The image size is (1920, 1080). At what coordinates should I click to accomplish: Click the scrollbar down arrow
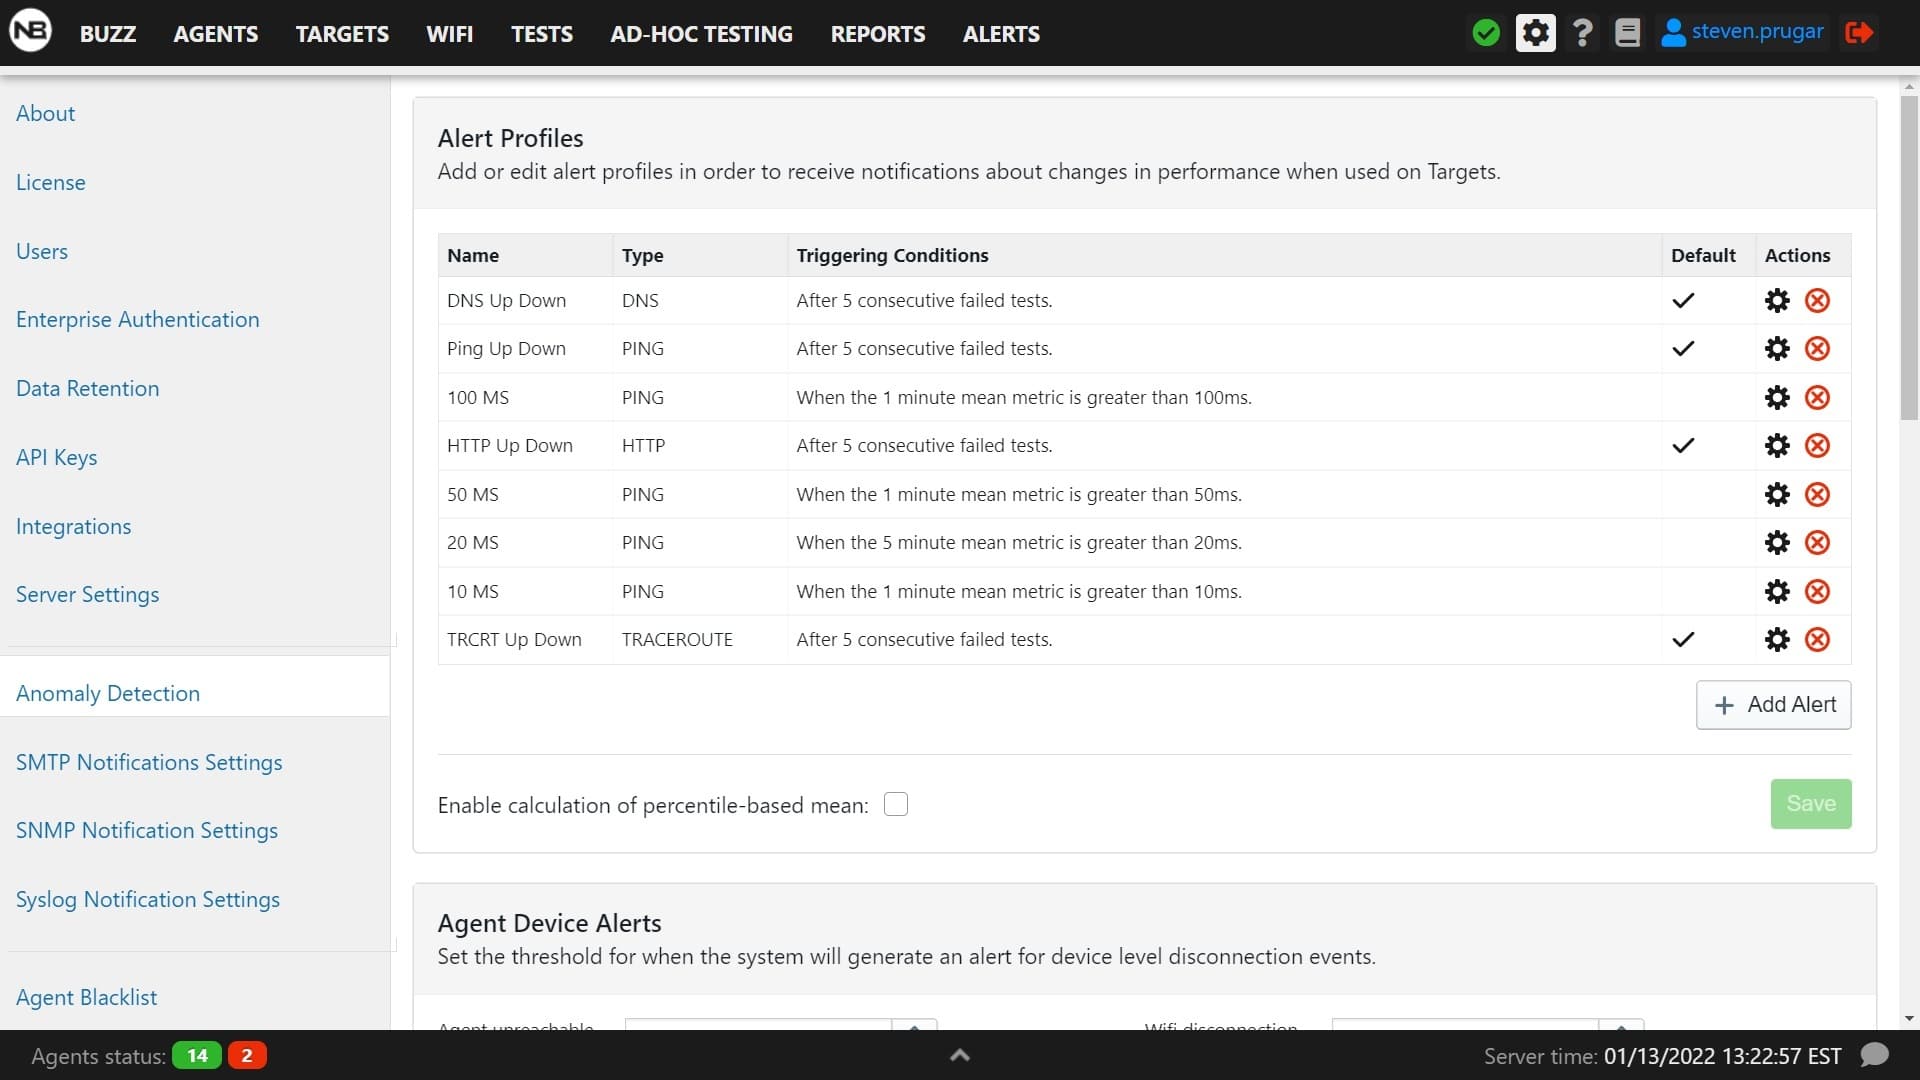point(1909,1019)
